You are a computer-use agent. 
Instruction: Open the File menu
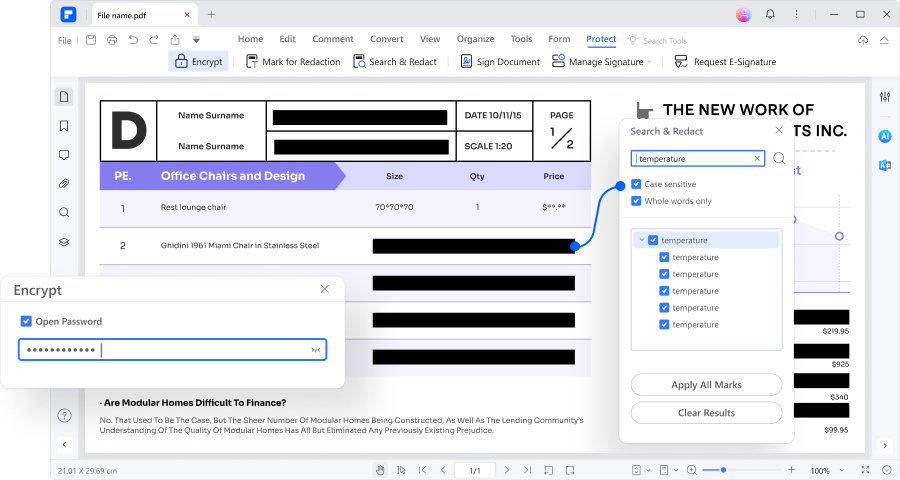point(65,40)
